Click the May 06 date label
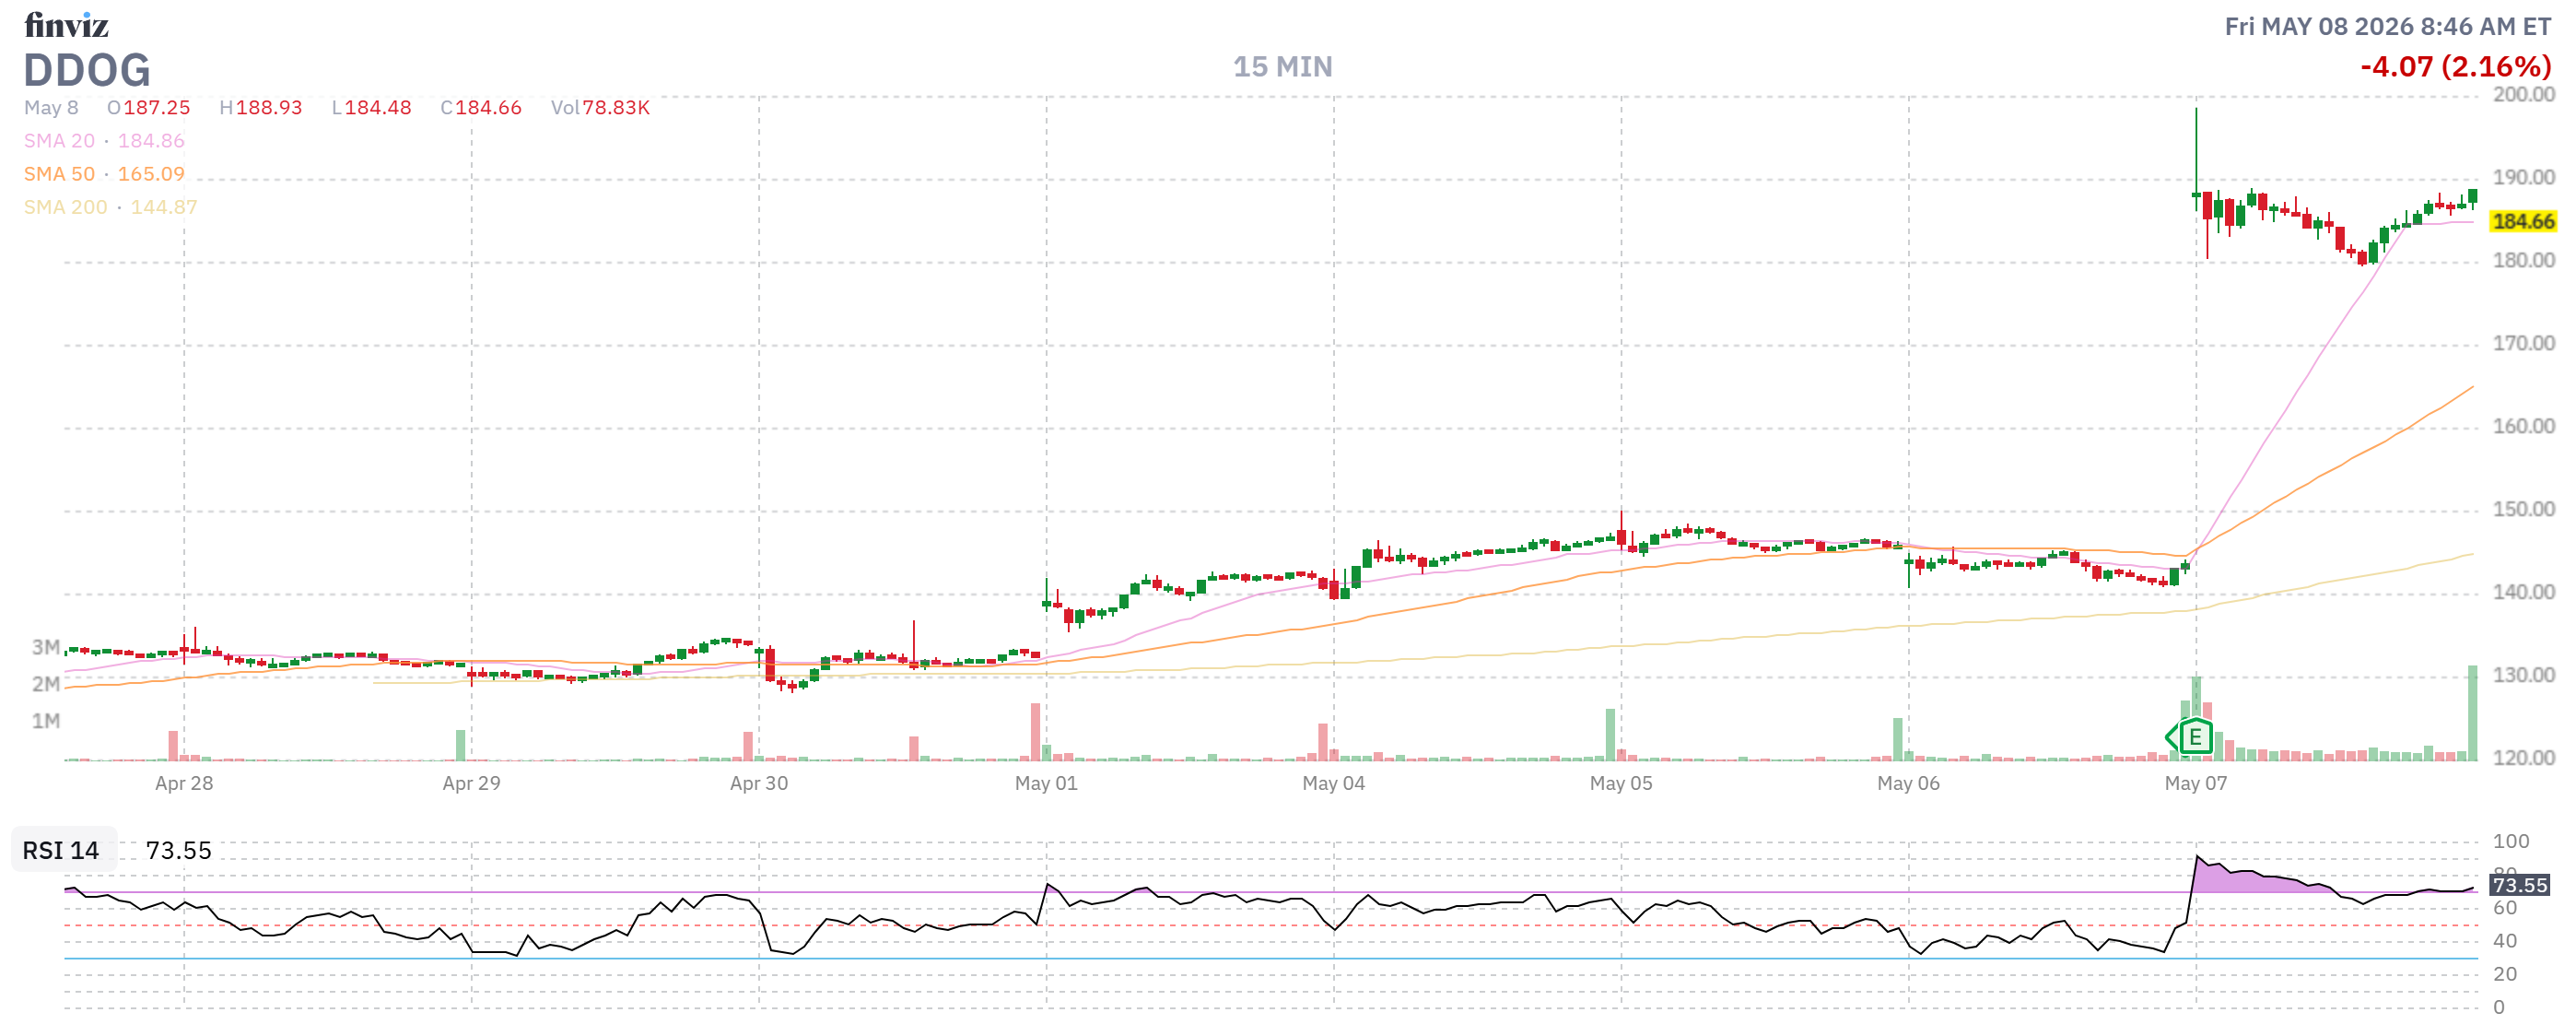The width and height of the screenshot is (2576, 1036). pyautogui.click(x=1908, y=783)
